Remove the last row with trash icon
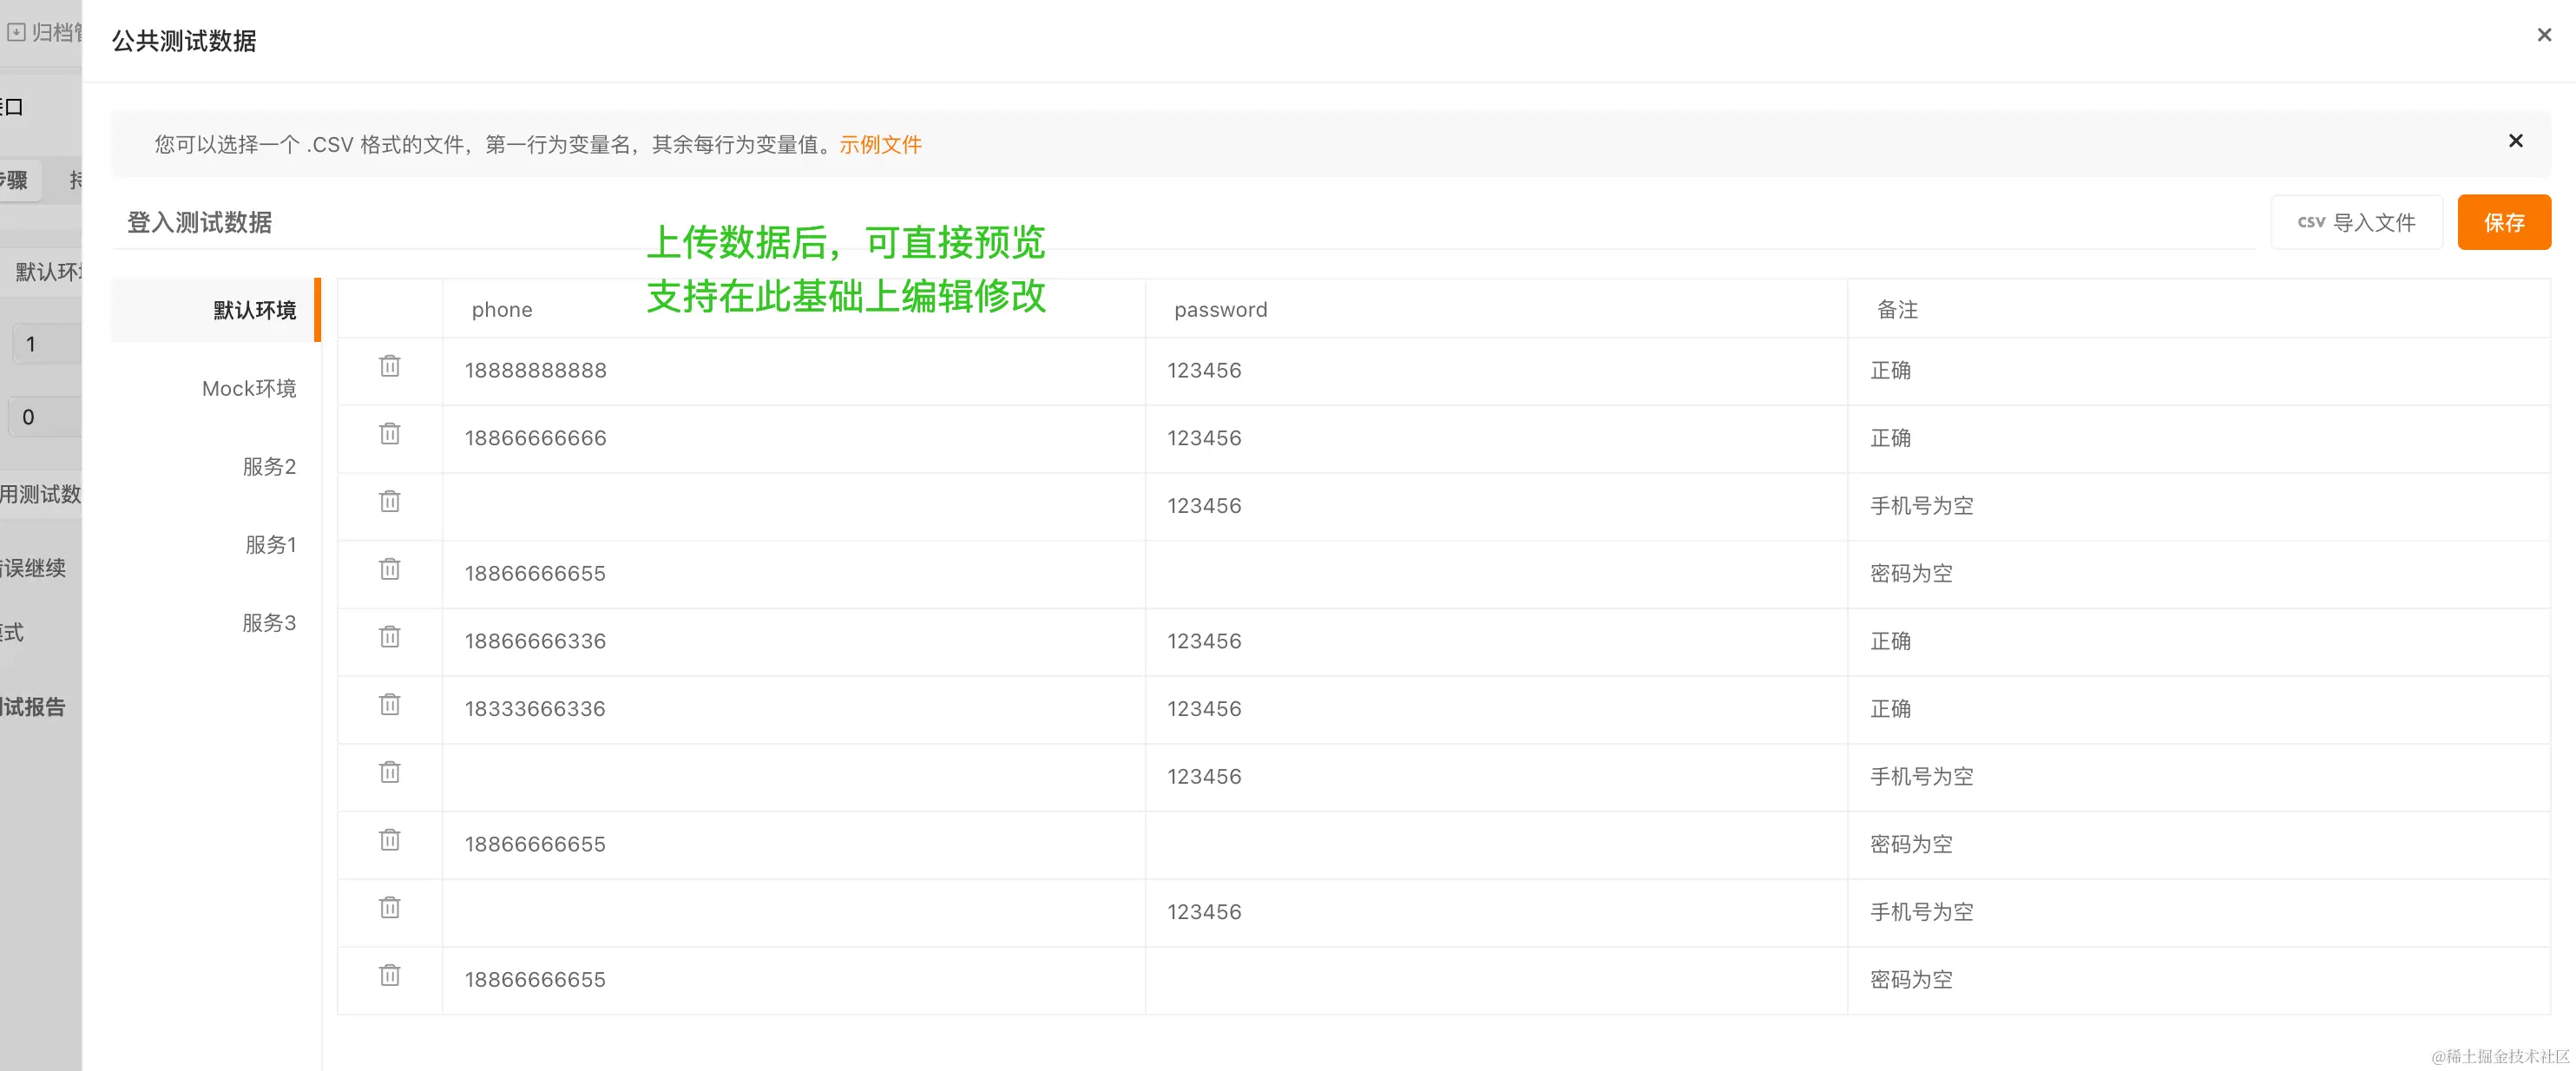This screenshot has width=2576, height=1071. point(390,975)
